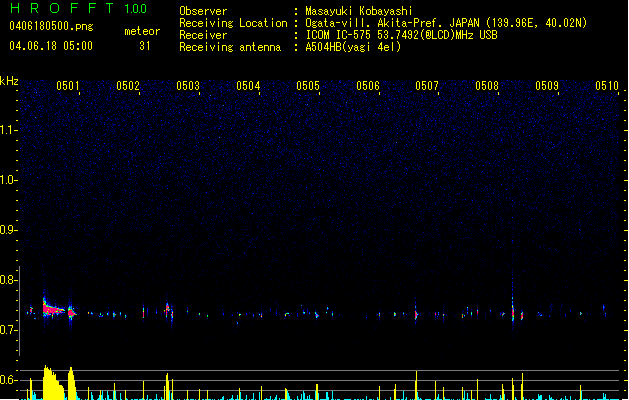Image resolution: width=629 pixels, height=400 pixels.
Task: Click the large meteor echo after 05:00
Action: pos(53,308)
